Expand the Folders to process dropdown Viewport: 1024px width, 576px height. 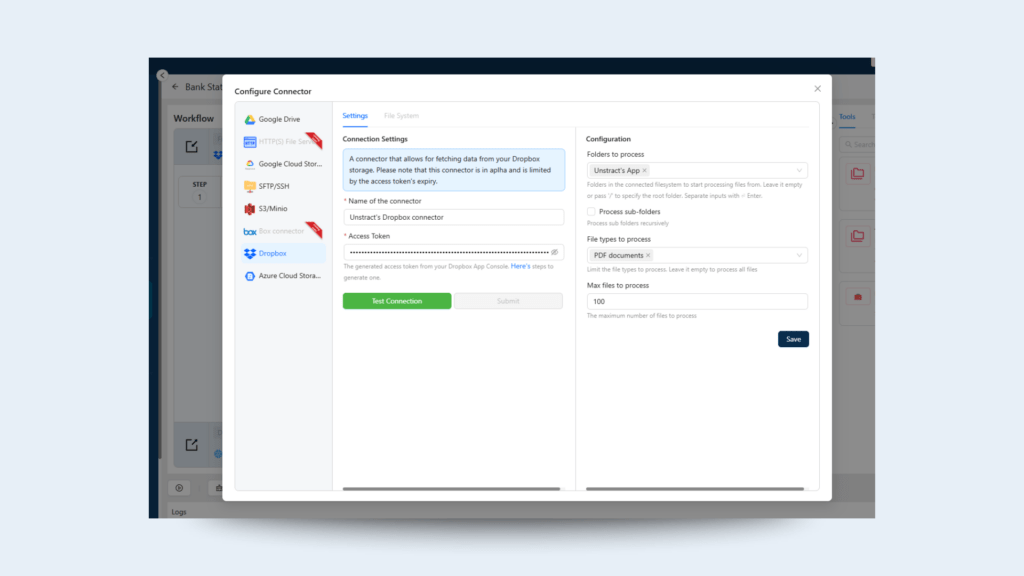click(799, 171)
